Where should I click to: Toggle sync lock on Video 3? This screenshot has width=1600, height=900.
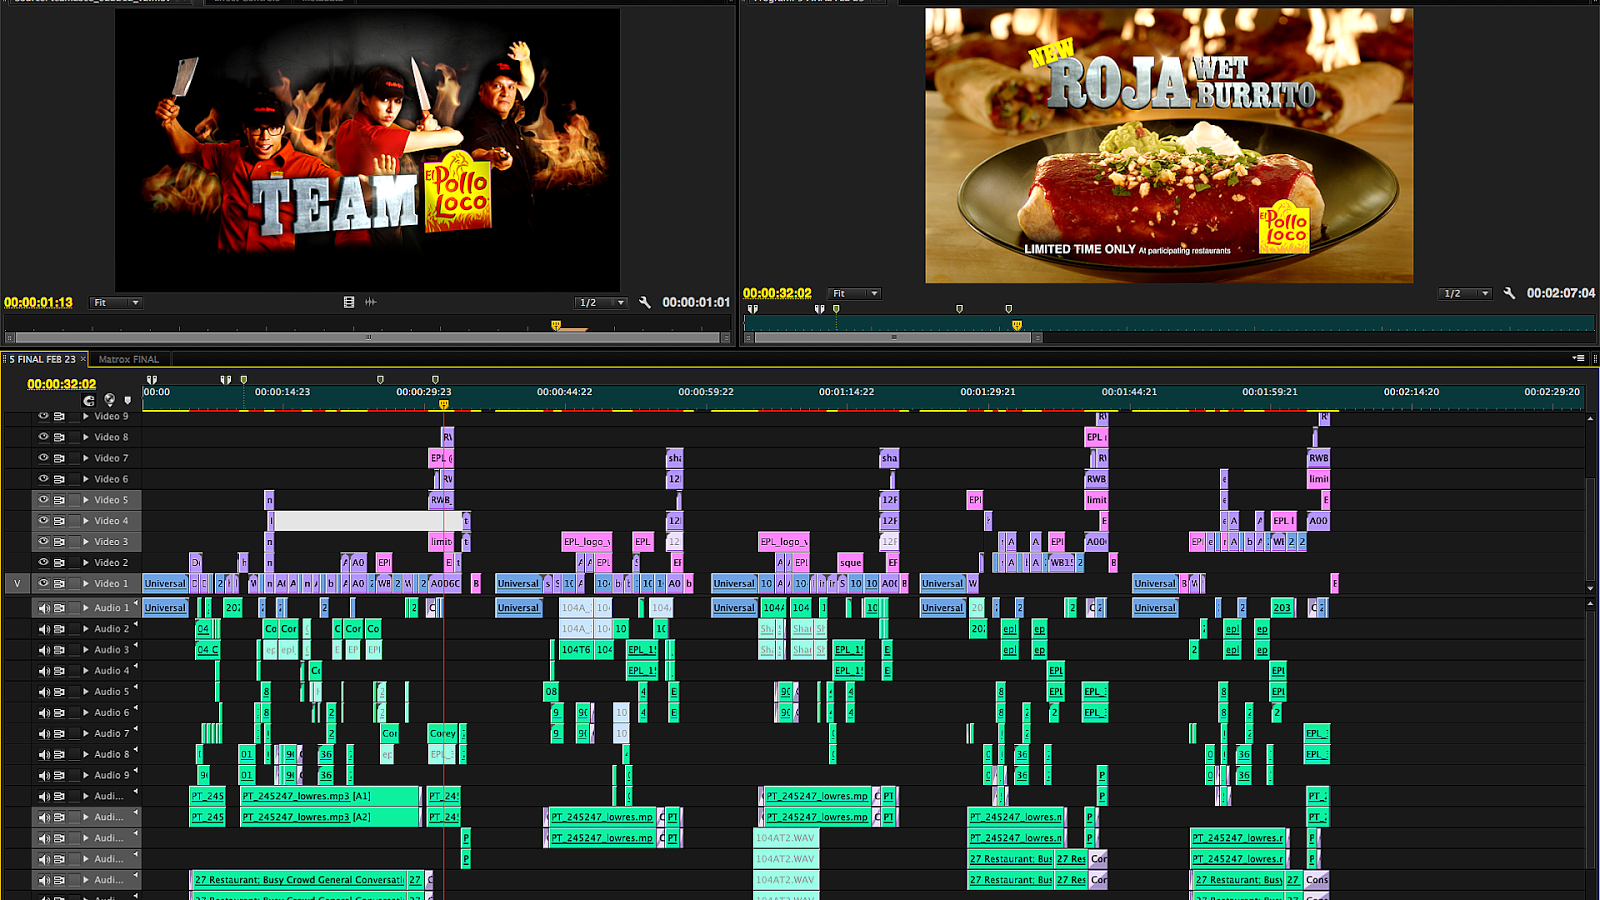pyautogui.click(x=59, y=542)
